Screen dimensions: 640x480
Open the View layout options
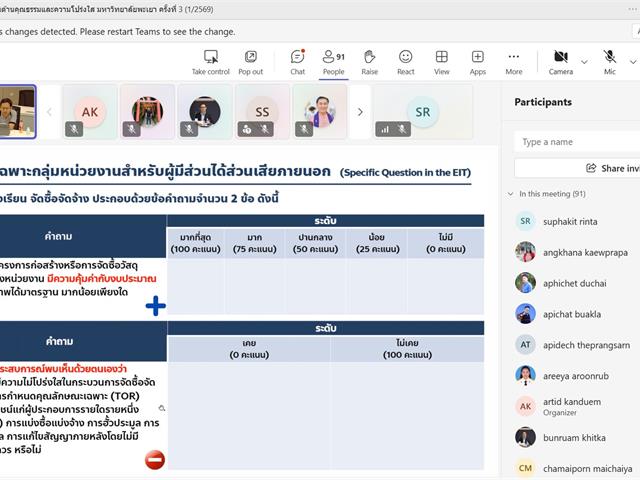(442, 62)
